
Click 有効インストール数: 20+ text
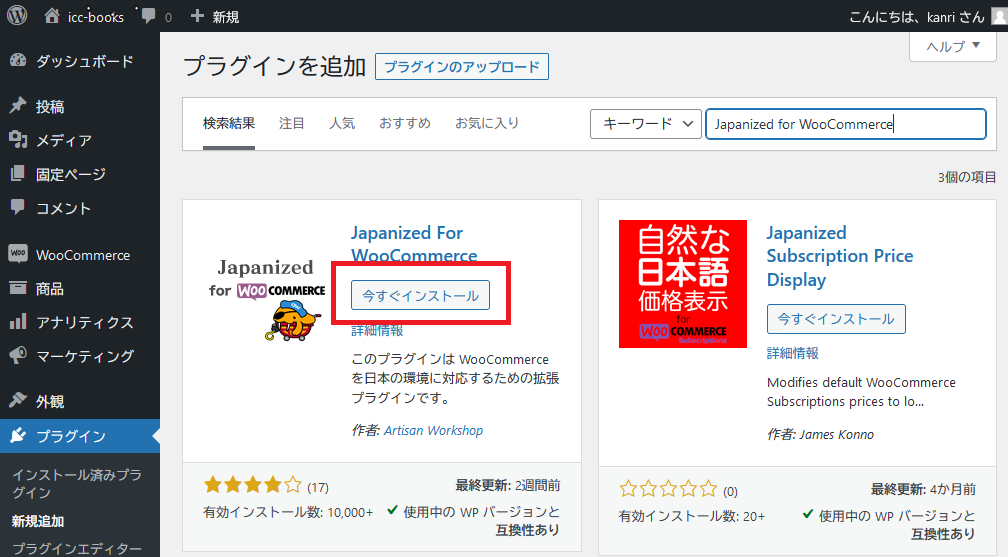[692, 516]
